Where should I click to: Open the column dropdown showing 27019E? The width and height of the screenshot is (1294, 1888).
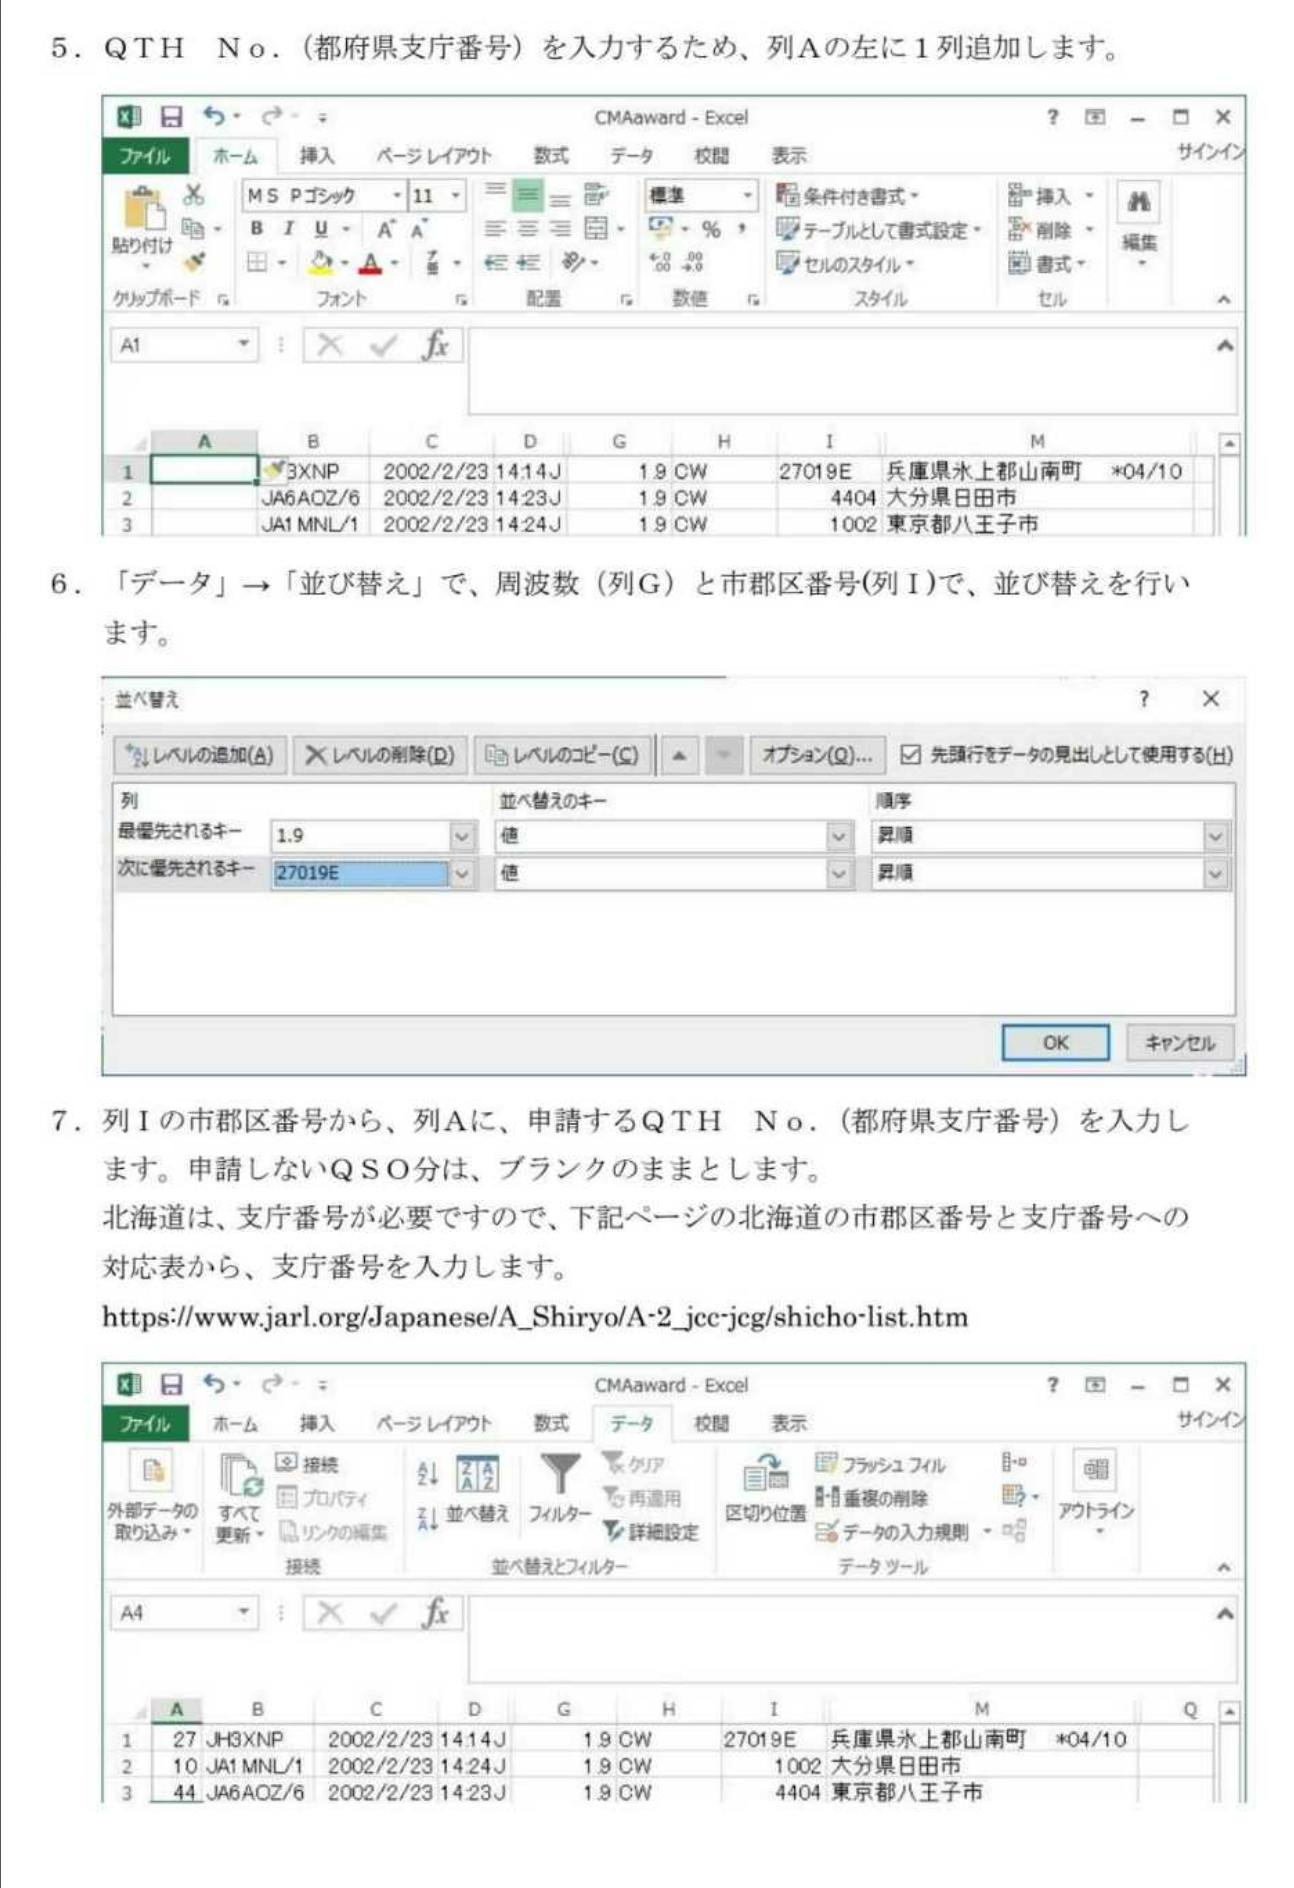pos(462,874)
